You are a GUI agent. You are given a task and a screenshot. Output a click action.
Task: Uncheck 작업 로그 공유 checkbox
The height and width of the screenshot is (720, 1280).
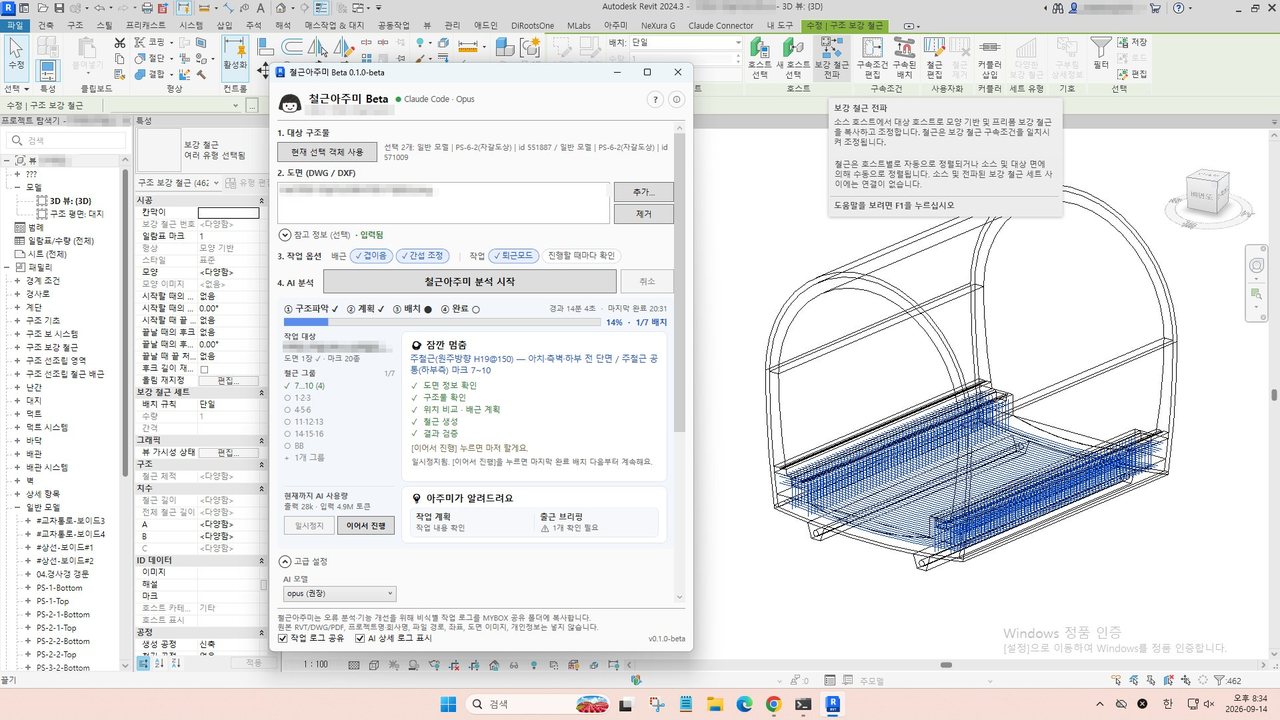(x=283, y=638)
